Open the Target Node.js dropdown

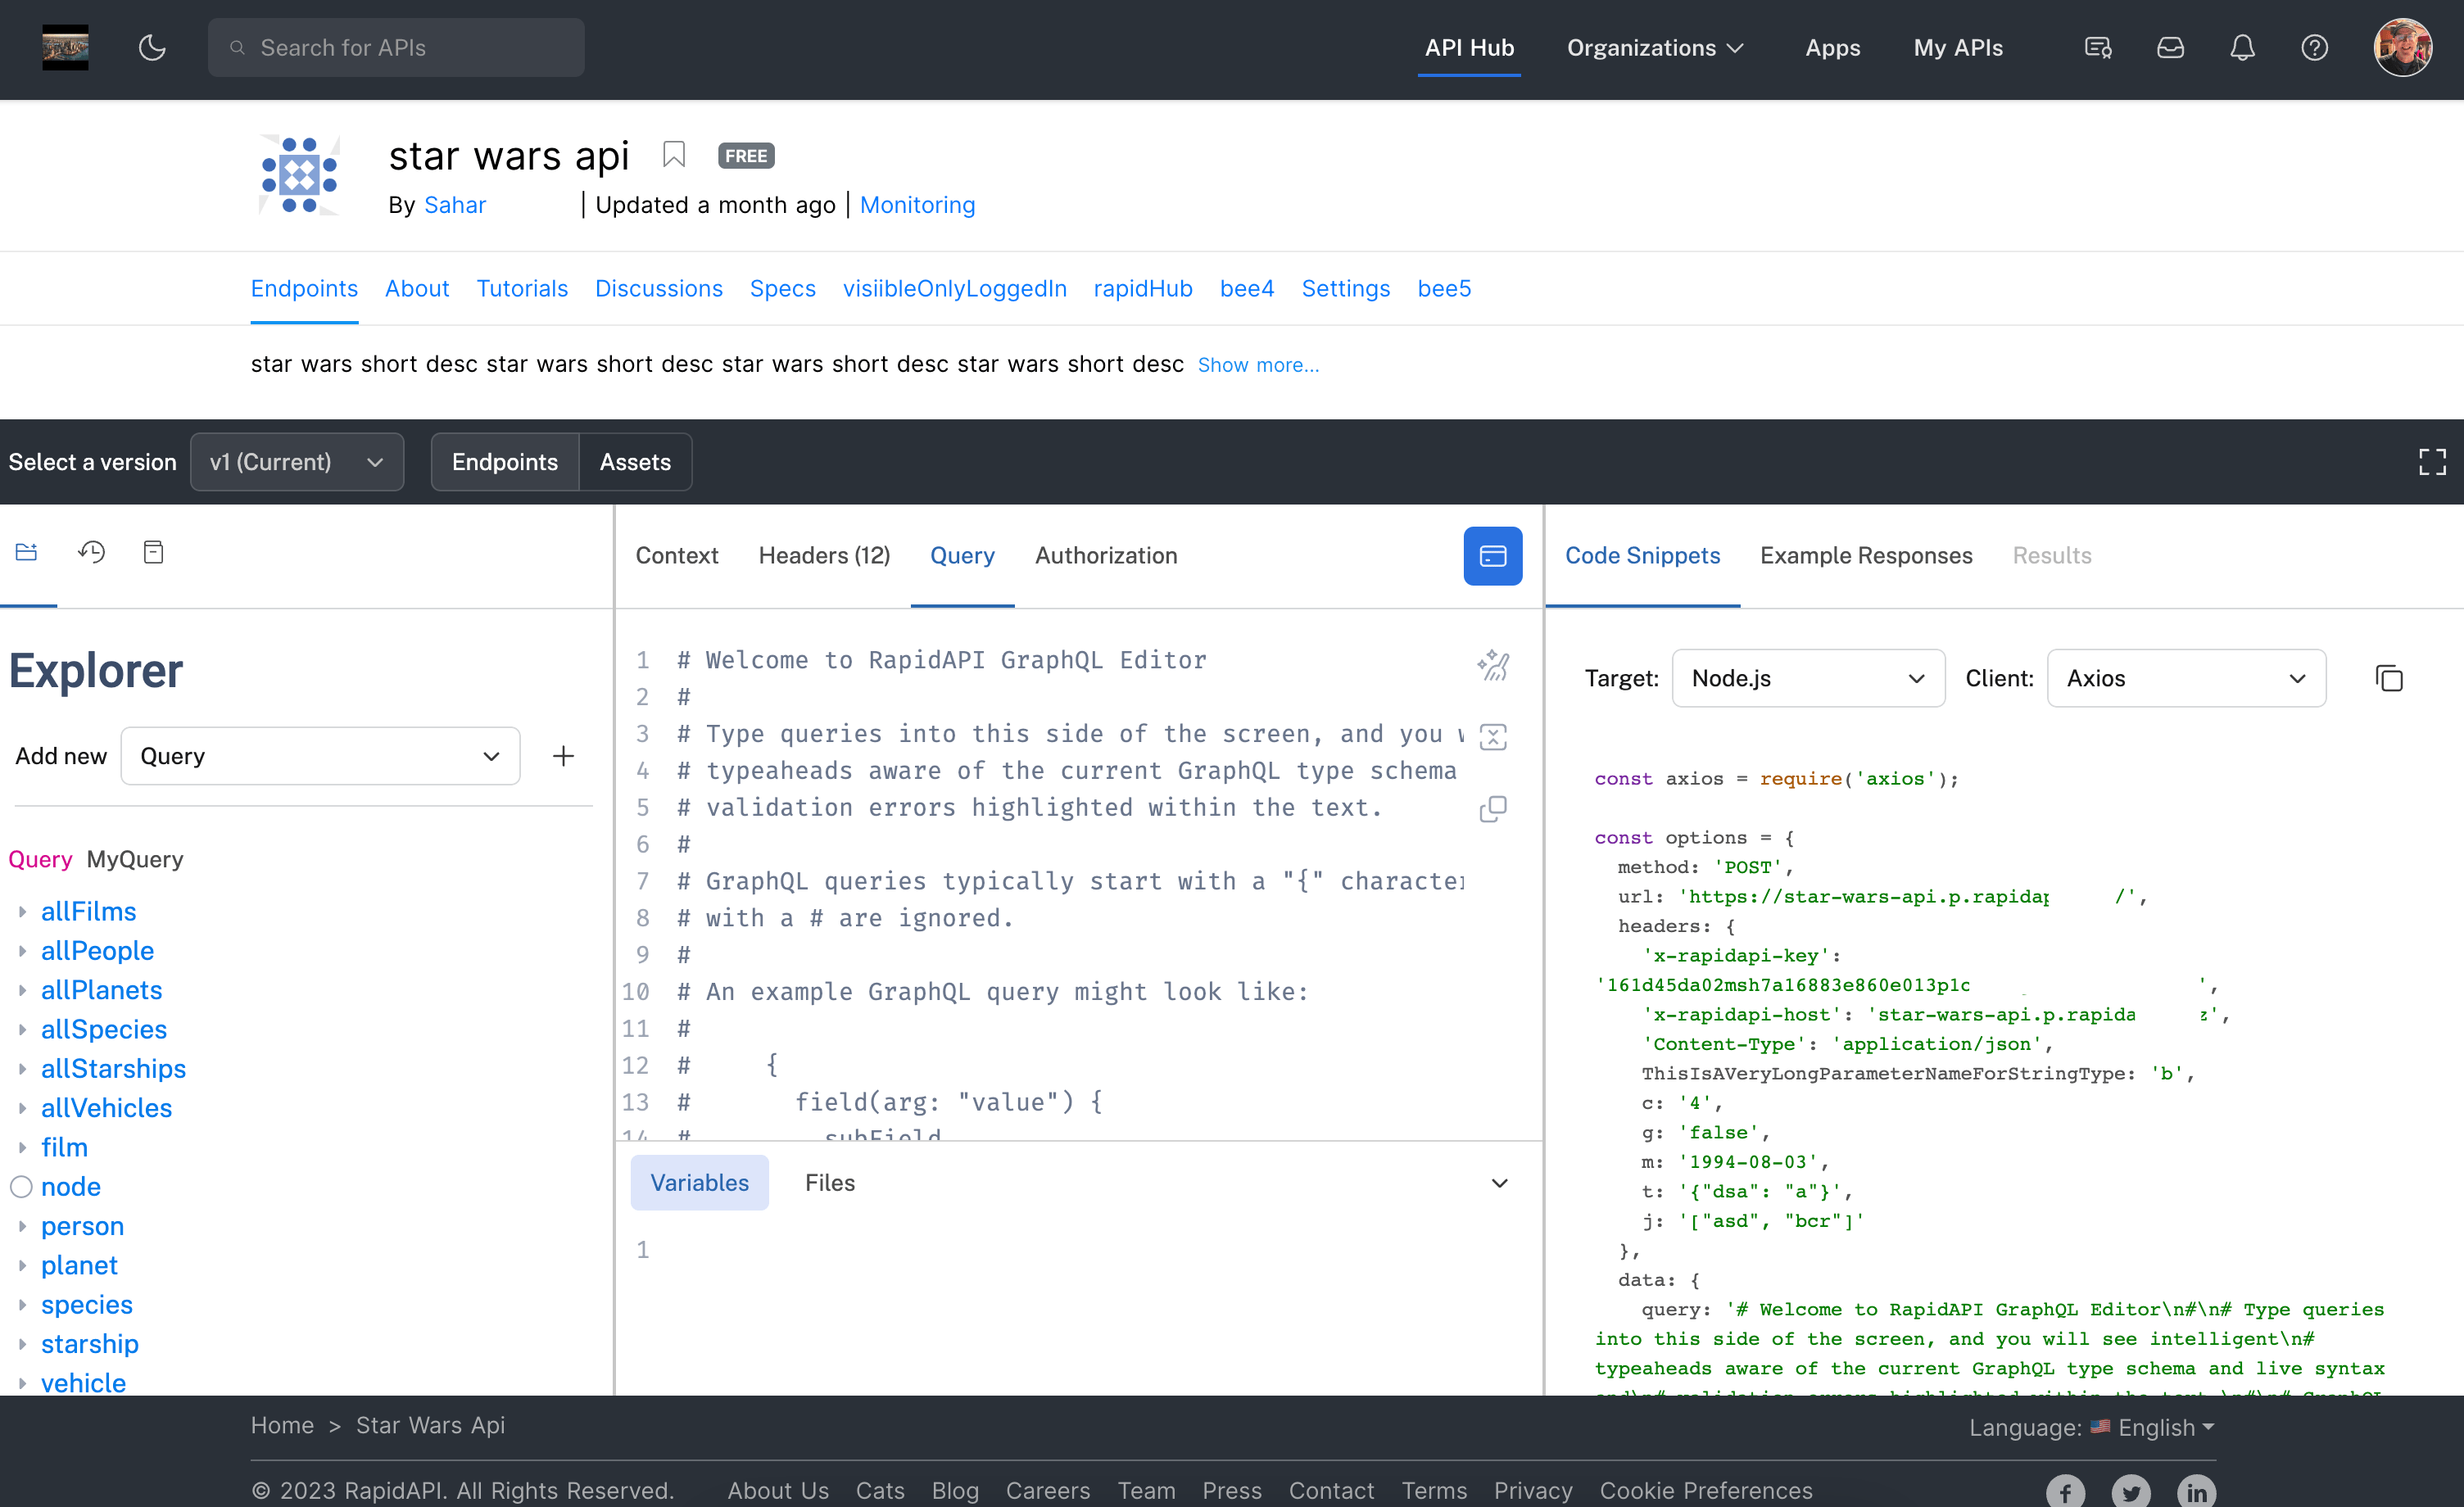click(1807, 678)
